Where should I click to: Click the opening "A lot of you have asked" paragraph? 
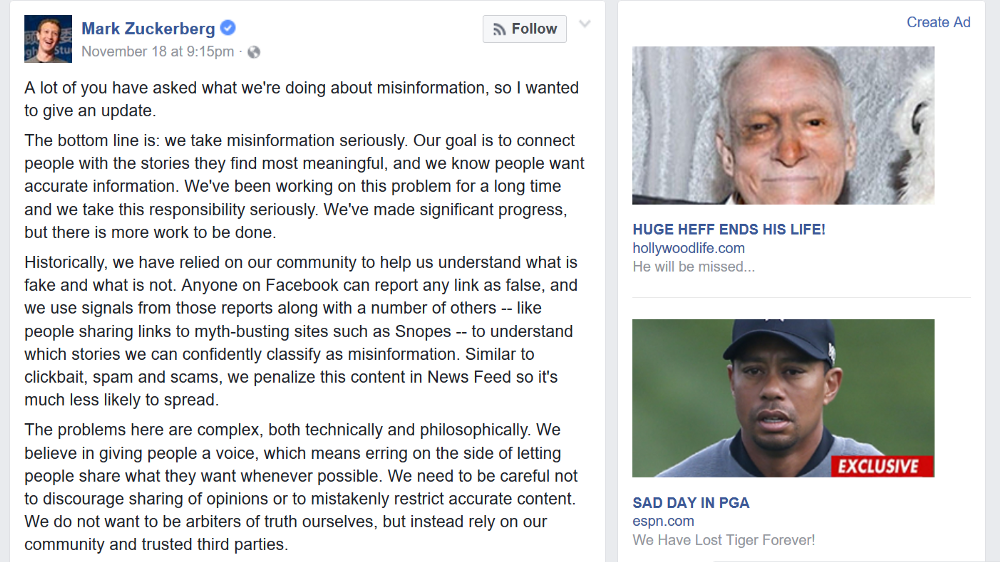tap(301, 99)
